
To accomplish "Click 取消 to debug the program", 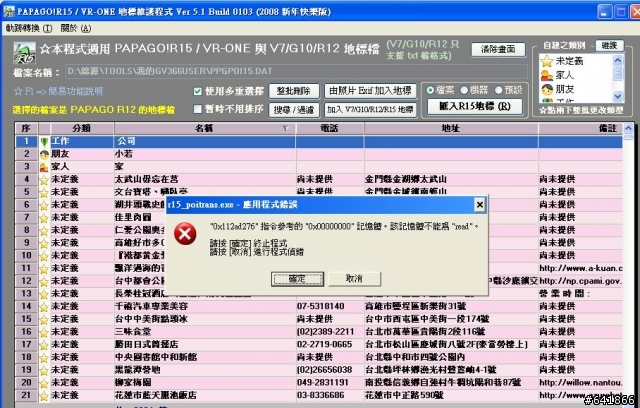I will (x=354, y=279).
